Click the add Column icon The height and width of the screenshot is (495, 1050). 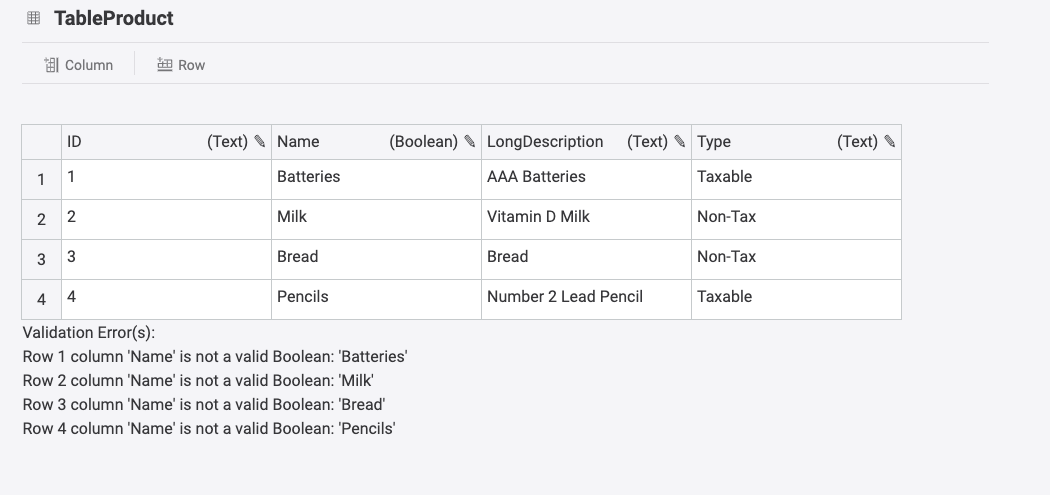(52, 65)
